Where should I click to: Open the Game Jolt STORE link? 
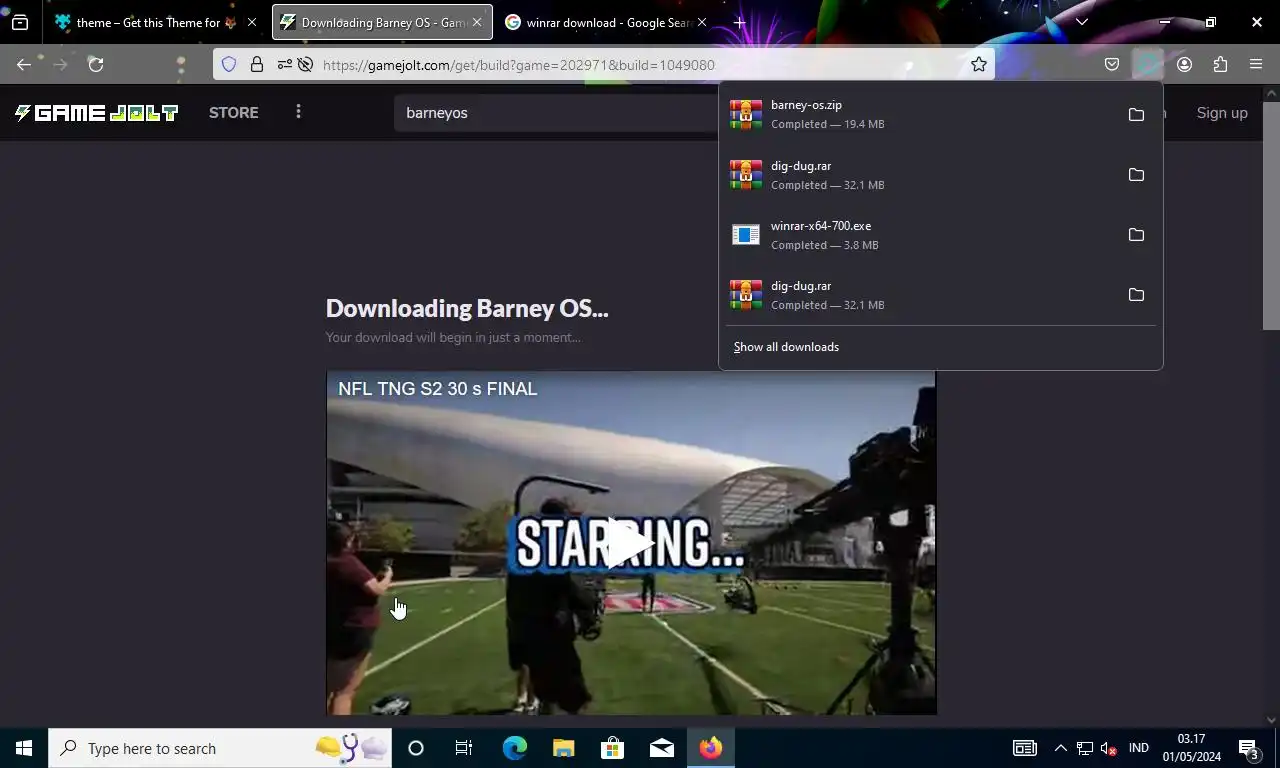(x=234, y=113)
